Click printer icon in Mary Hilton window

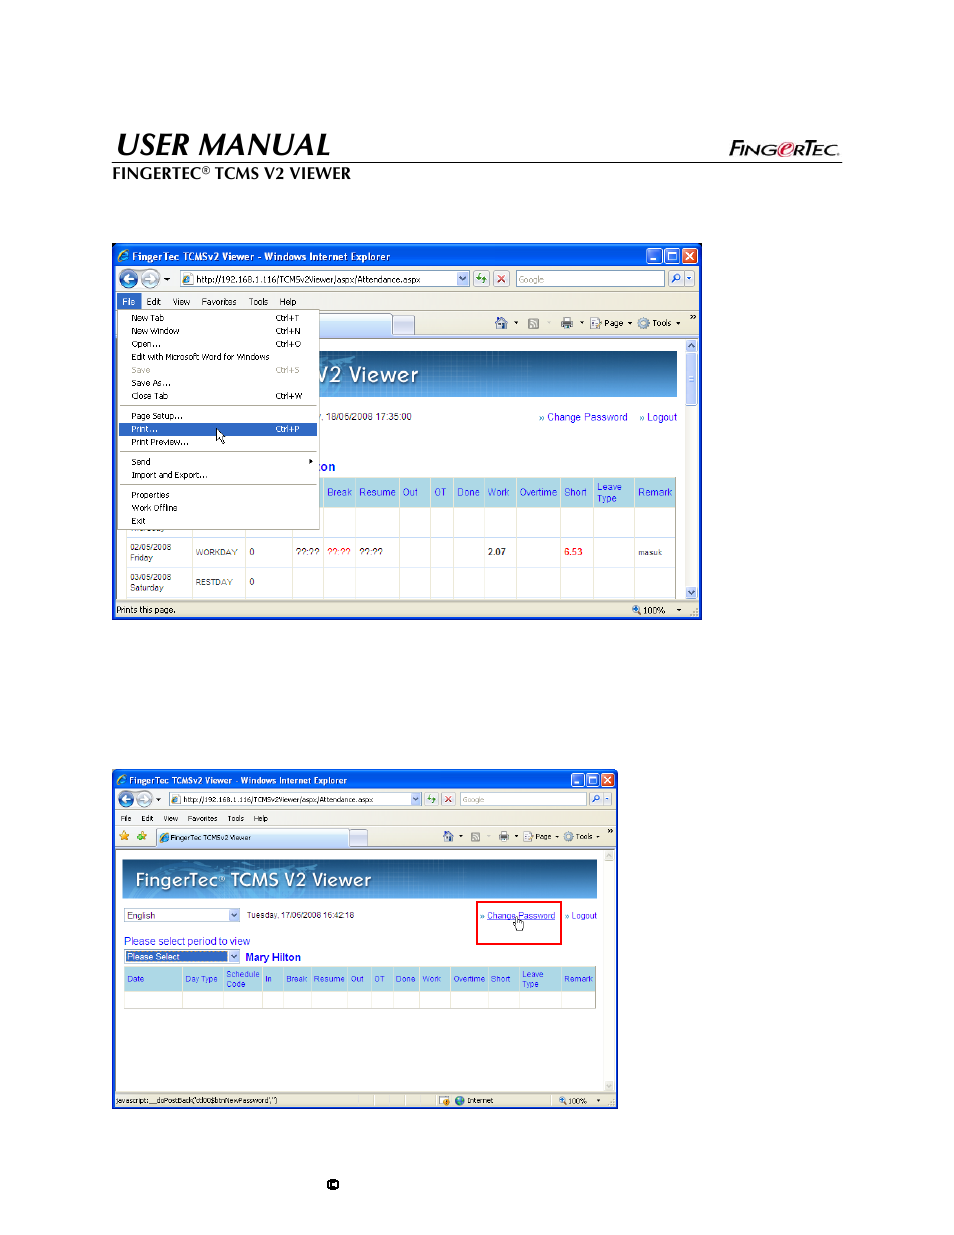(504, 836)
